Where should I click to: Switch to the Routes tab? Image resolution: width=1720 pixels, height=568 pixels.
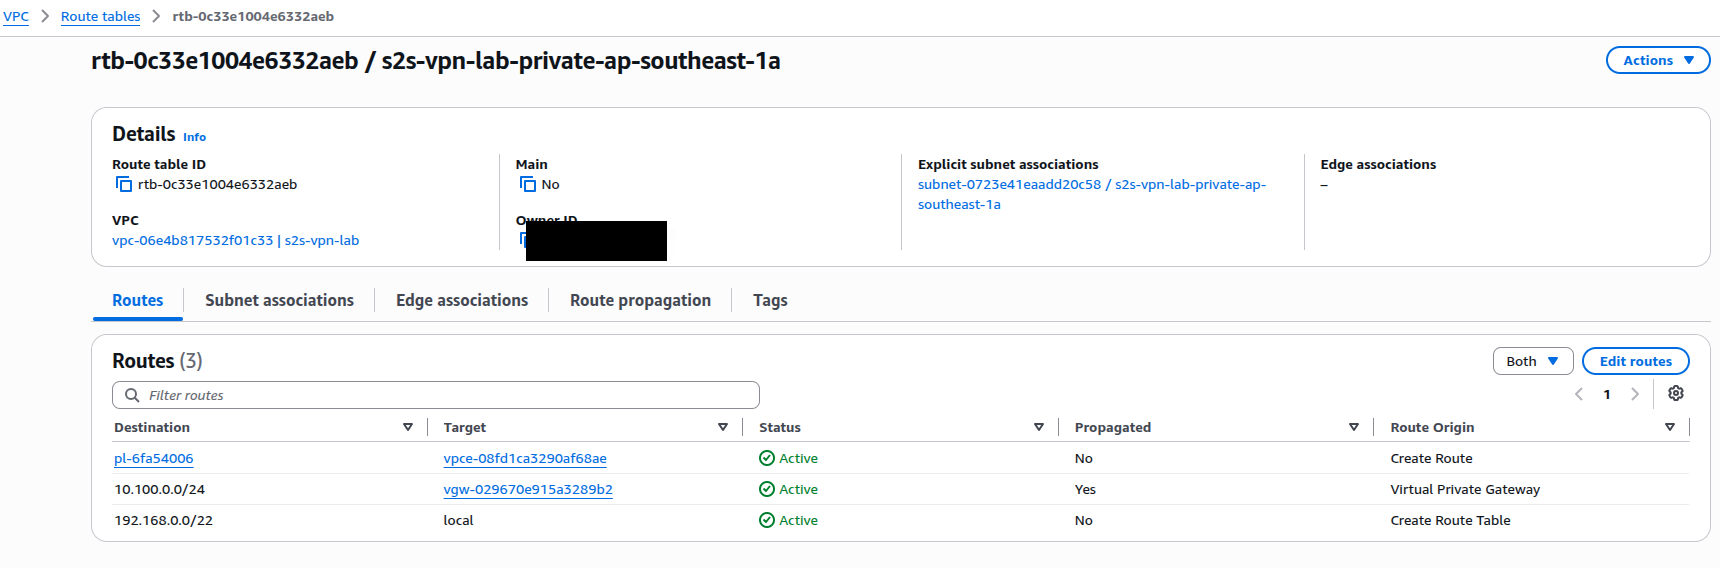[138, 300]
